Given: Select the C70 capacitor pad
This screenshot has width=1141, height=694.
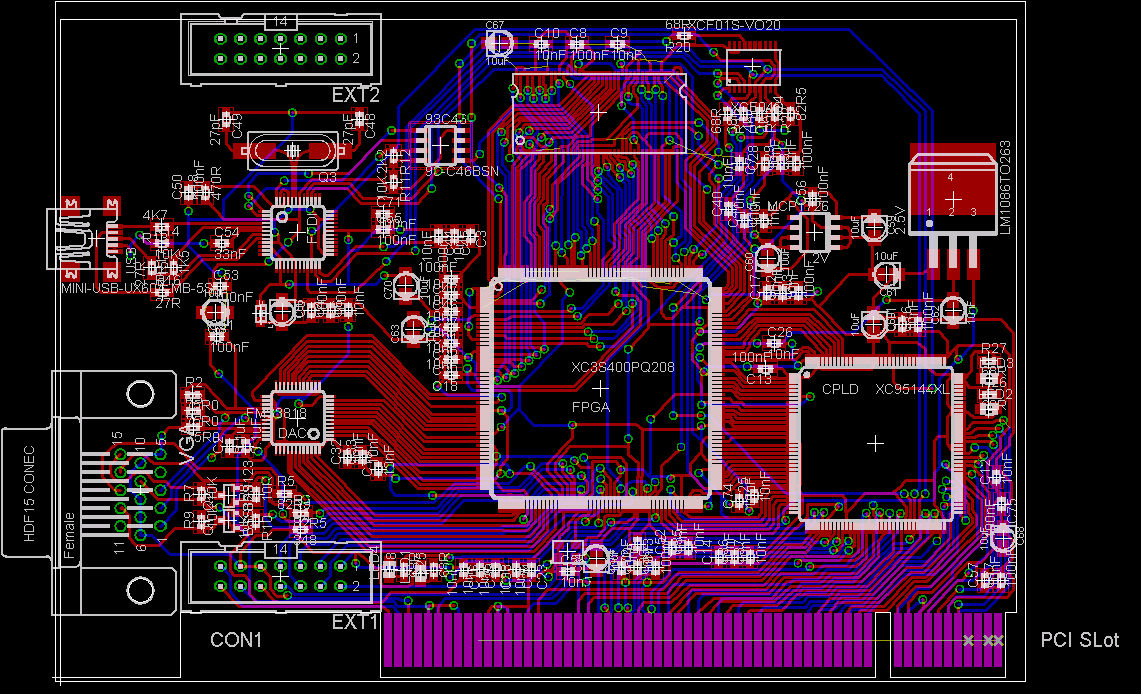Looking at the screenshot, I should point(406,285).
